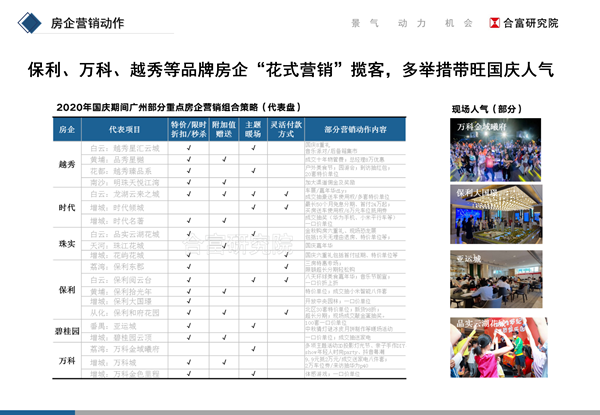Click the 景气 label in the header
Screen dimensions: 600x415
click(x=365, y=23)
